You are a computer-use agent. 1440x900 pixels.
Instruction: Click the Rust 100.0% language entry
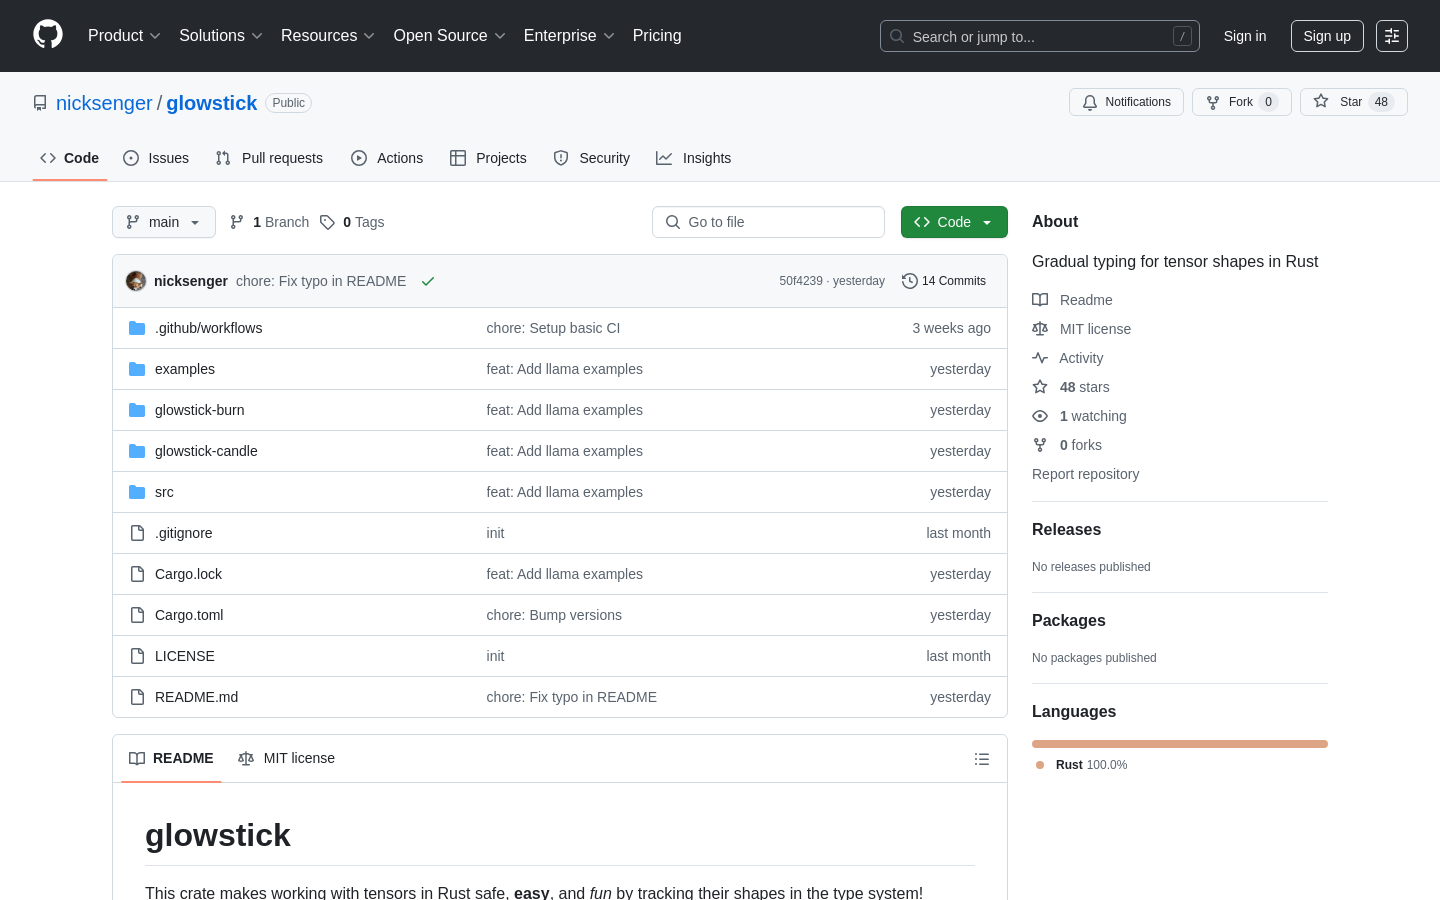[1082, 765]
